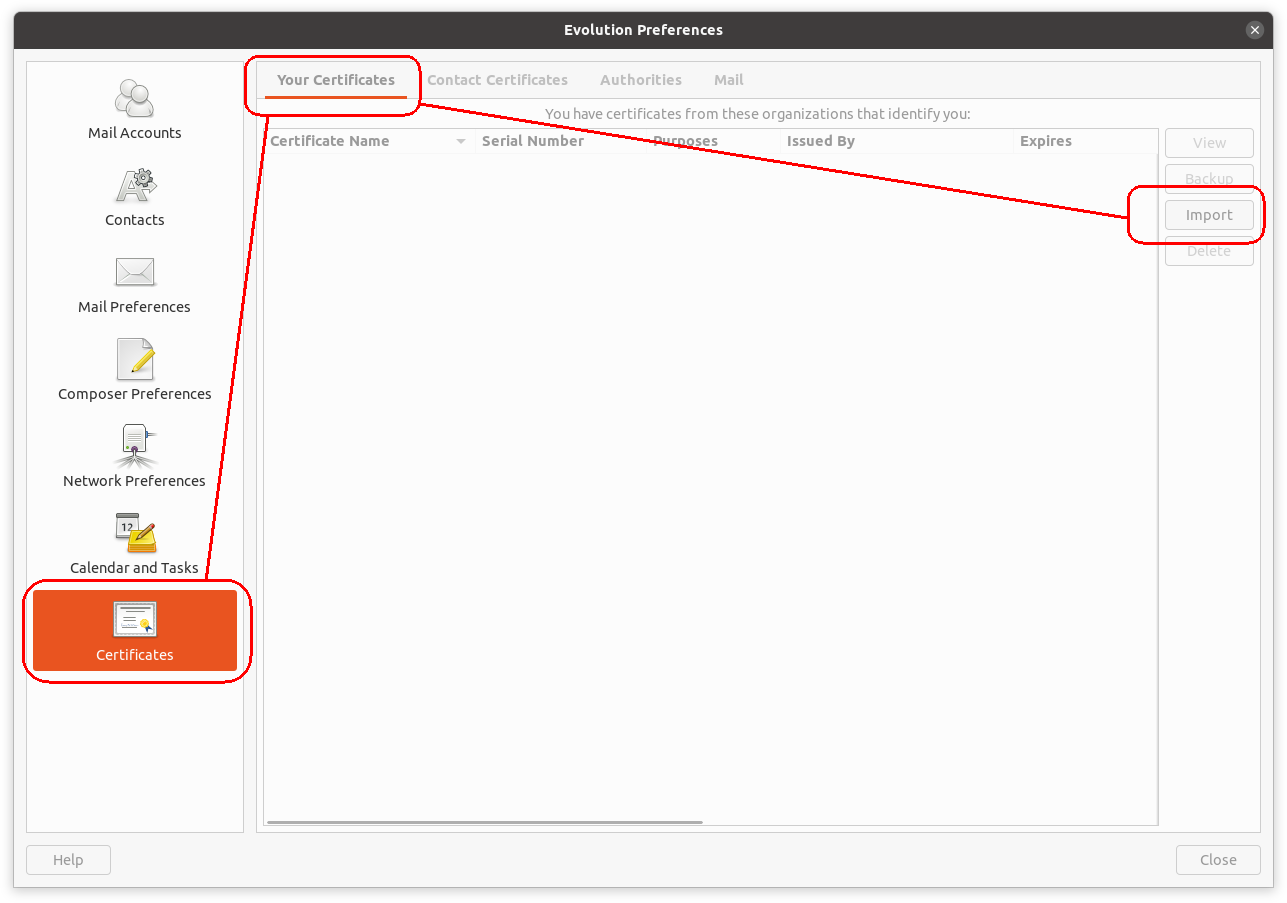
Task: Select Composer Preferences pencil icon
Action: (x=134, y=360)
